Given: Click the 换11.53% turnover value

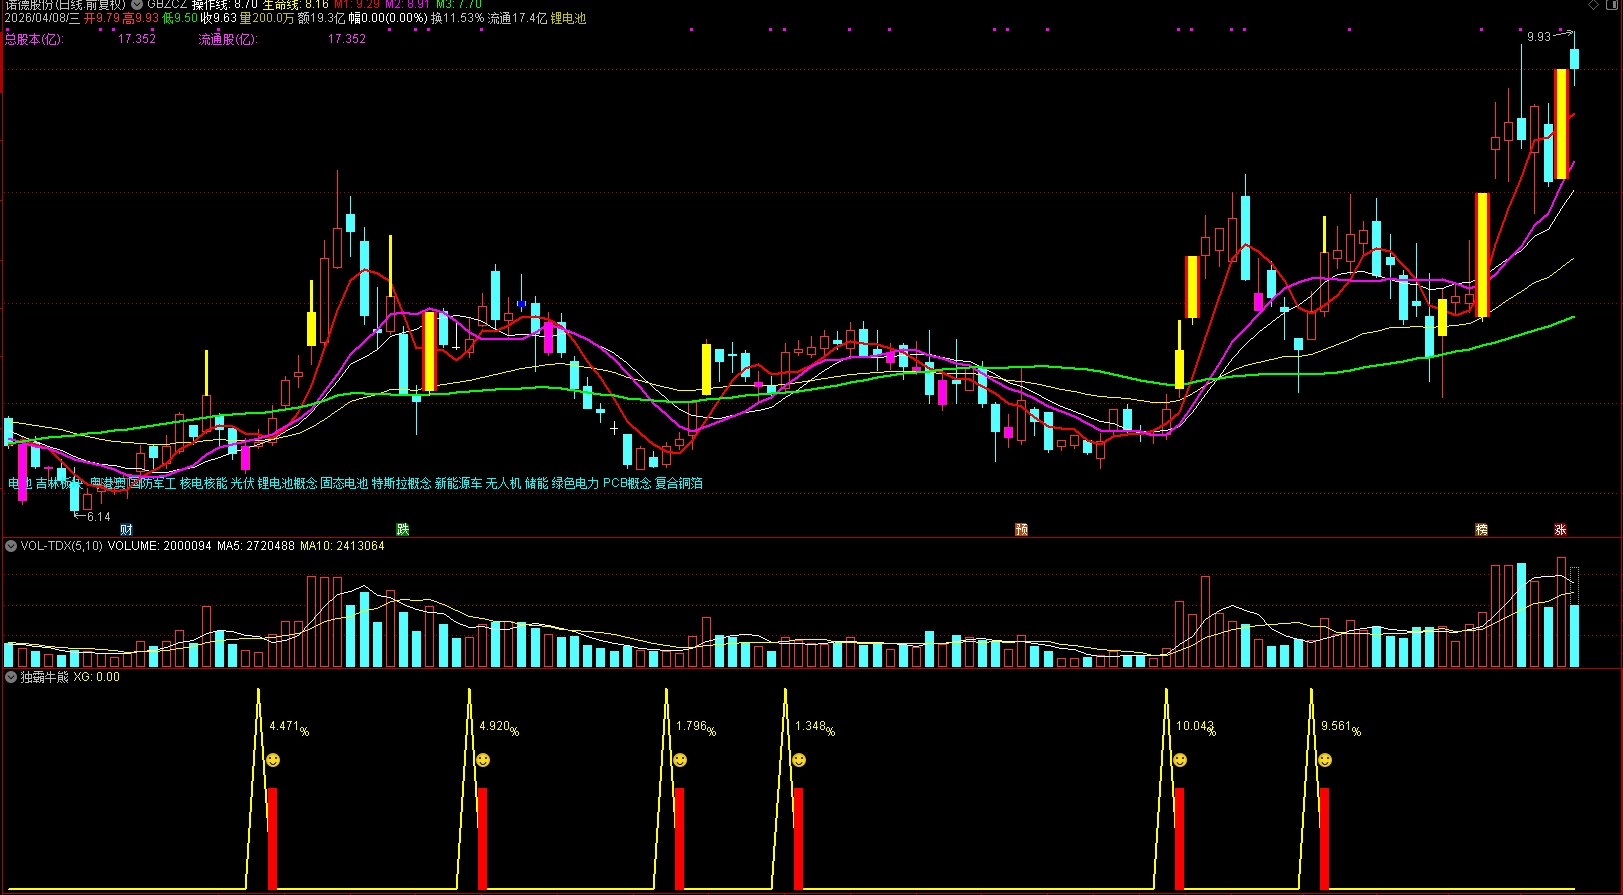Looking at the screenshot, I should click(457, 18).
